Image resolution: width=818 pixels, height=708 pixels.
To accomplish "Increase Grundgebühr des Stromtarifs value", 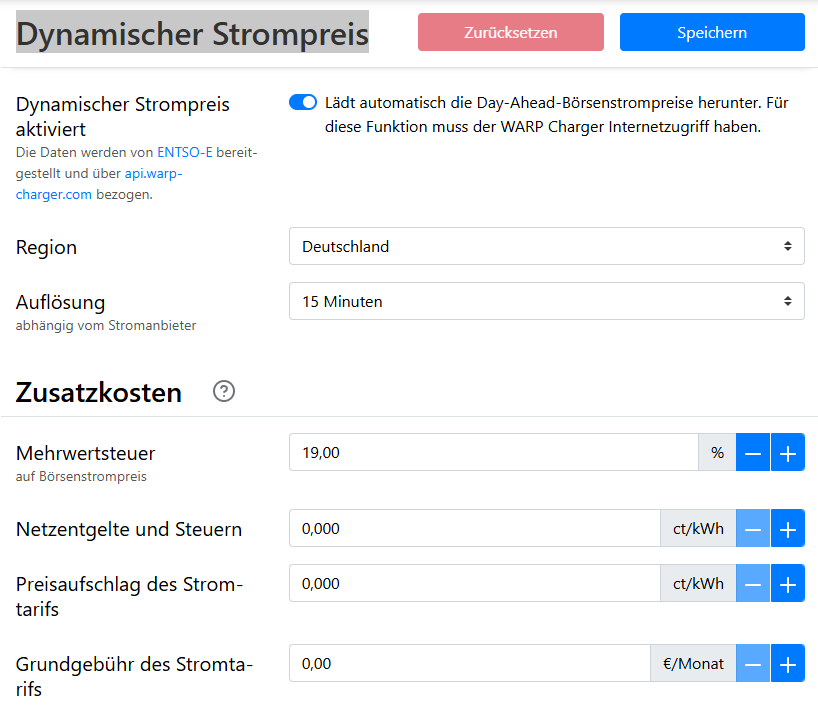I will [x=787, y=663].
